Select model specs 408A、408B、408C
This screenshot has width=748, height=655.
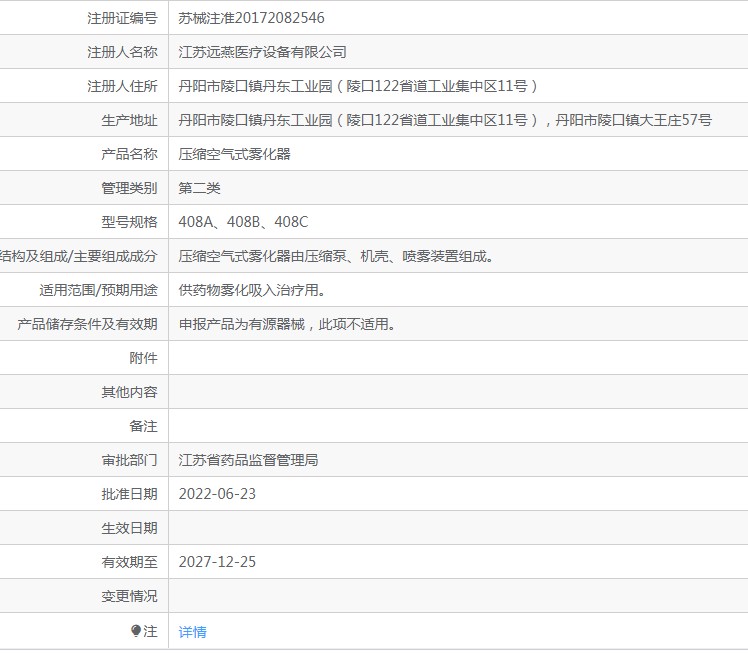243,222
